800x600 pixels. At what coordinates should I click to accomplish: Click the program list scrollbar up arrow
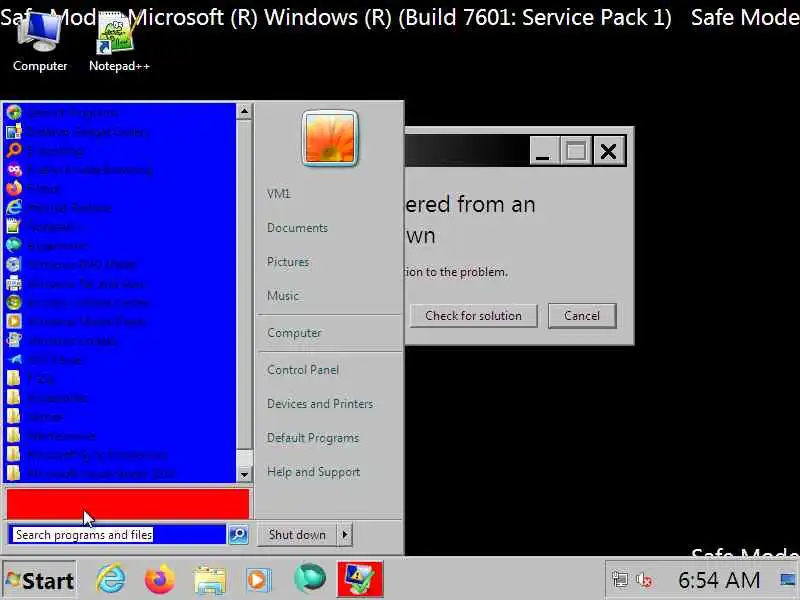click(x=244, y=111)
